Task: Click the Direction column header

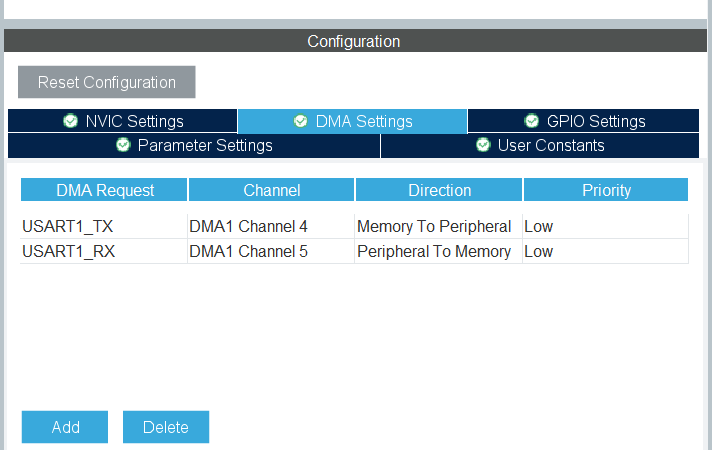Action: pos(439,190)
